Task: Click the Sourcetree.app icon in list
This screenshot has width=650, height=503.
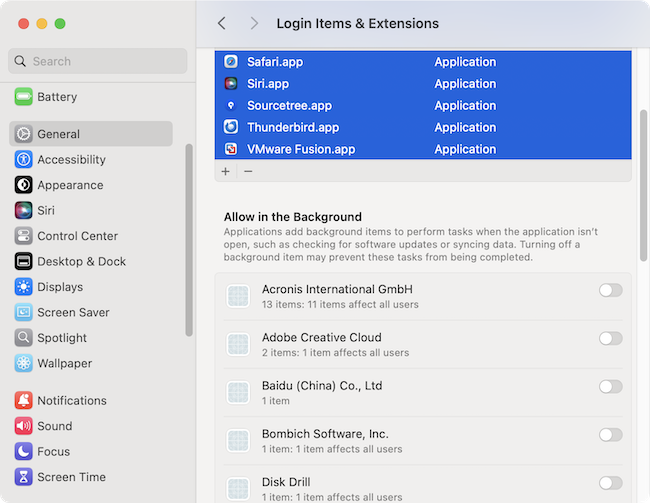Action: point(231,106)
